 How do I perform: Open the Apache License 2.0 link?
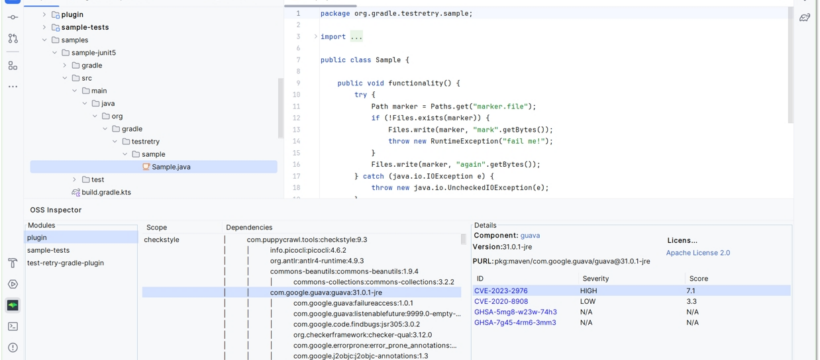click(698, 253)
